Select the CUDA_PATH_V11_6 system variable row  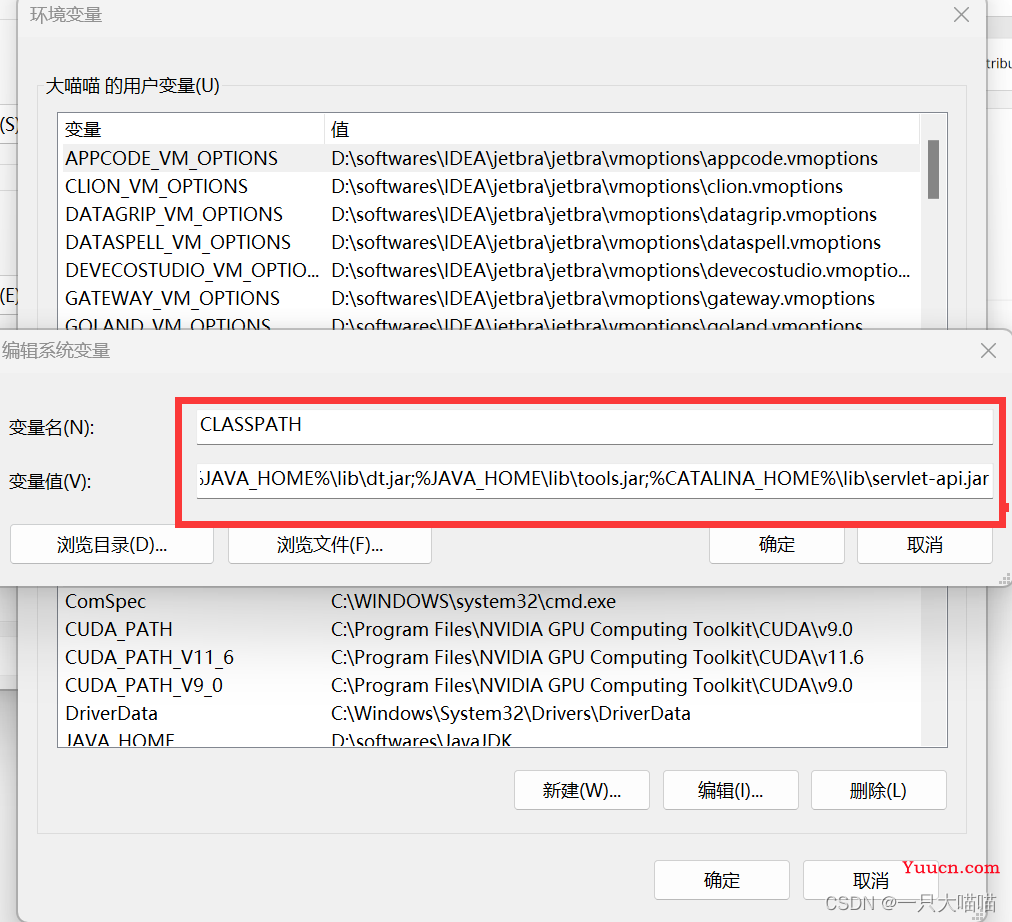[489, 657]
